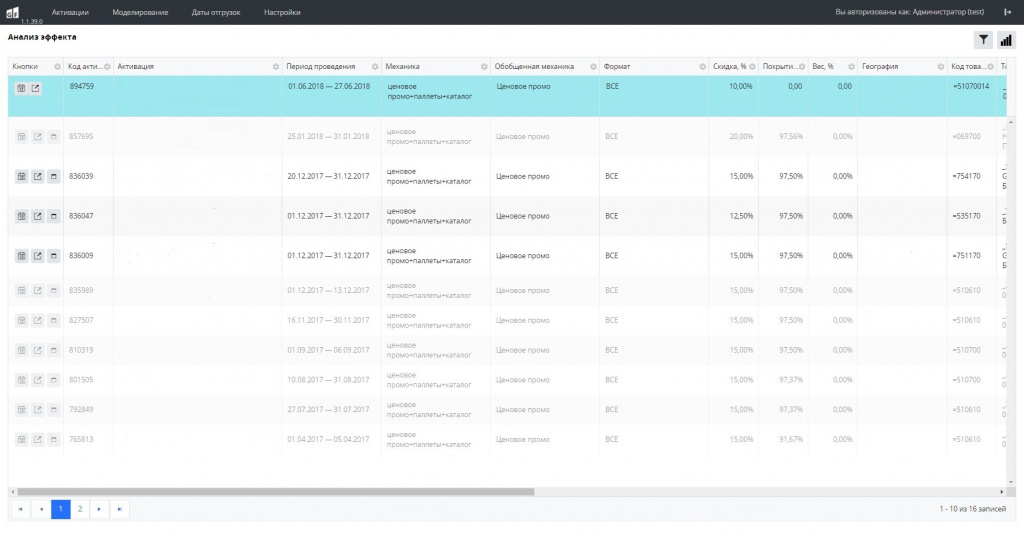Click the vertical scrollbar up arrow

pyautogui.click(x=1011, y=122)
